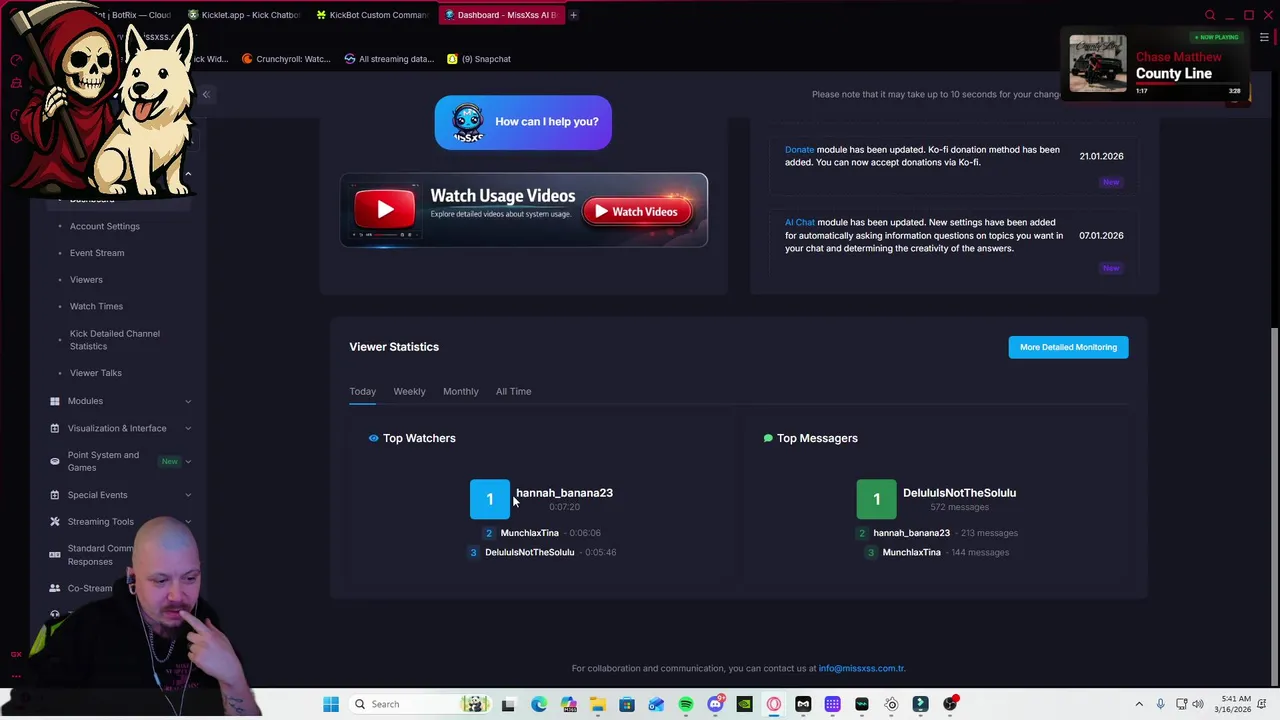The image size is (1280, 720).
Task: Expand the Special Events chevron
Action: 188,495
